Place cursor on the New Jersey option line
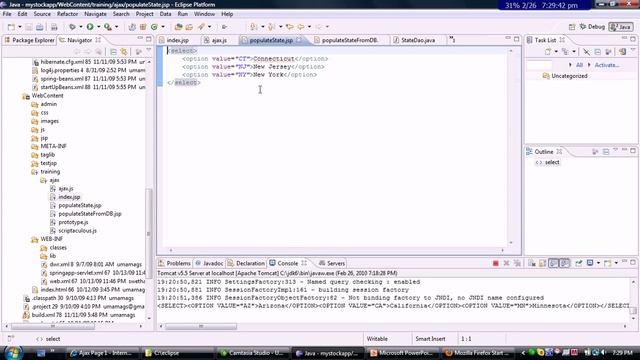 click(253, 67)
